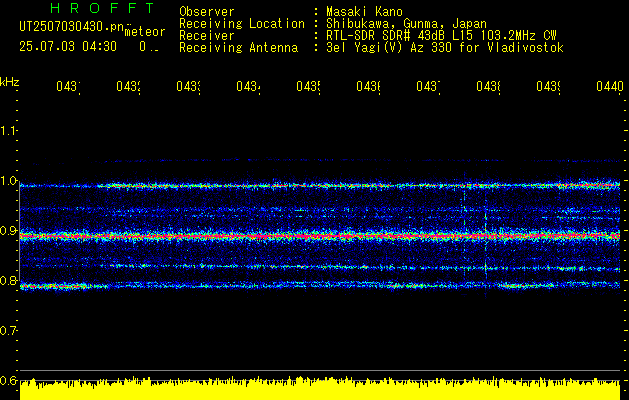Click the 0431 time marker
629x400 pixels.
coord(68,86)
